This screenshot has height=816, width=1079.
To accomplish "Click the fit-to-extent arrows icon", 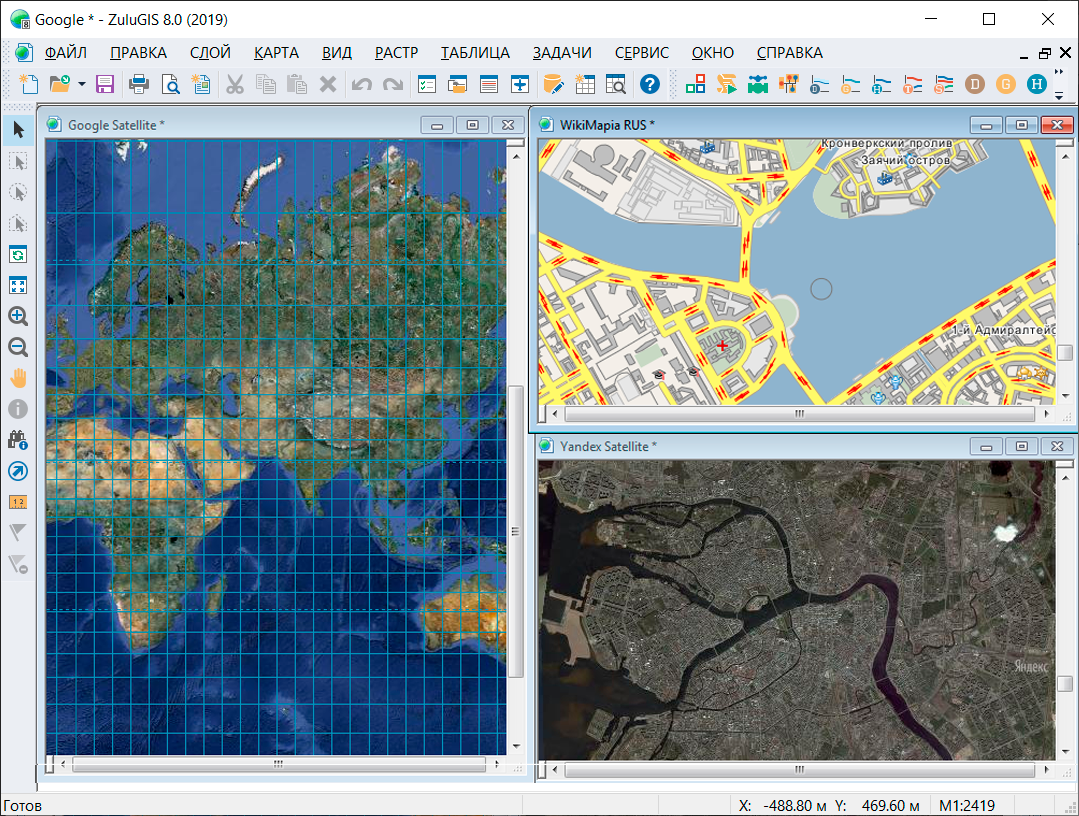I will (18, 285).
